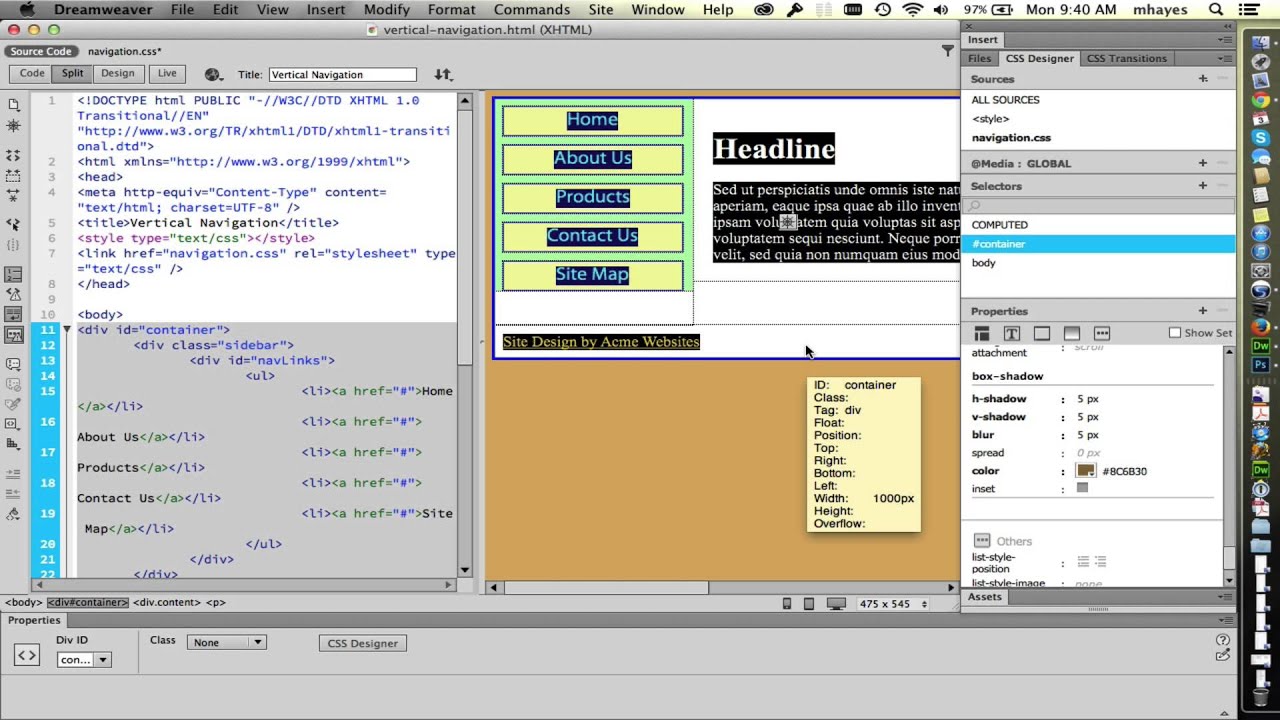The image size is (1280, 720).
Task: Open the Class dropdown in Properties
Action: [x=226, y=642]
